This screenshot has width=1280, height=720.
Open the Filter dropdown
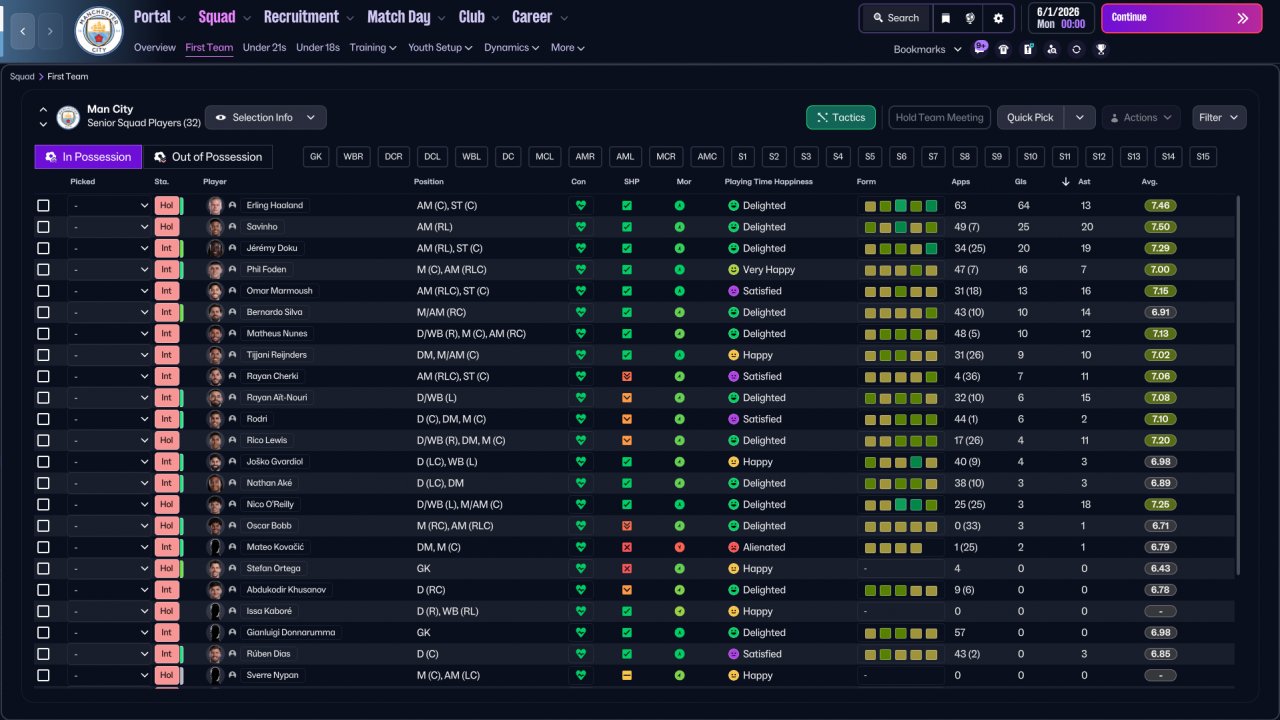[1219, 118]
